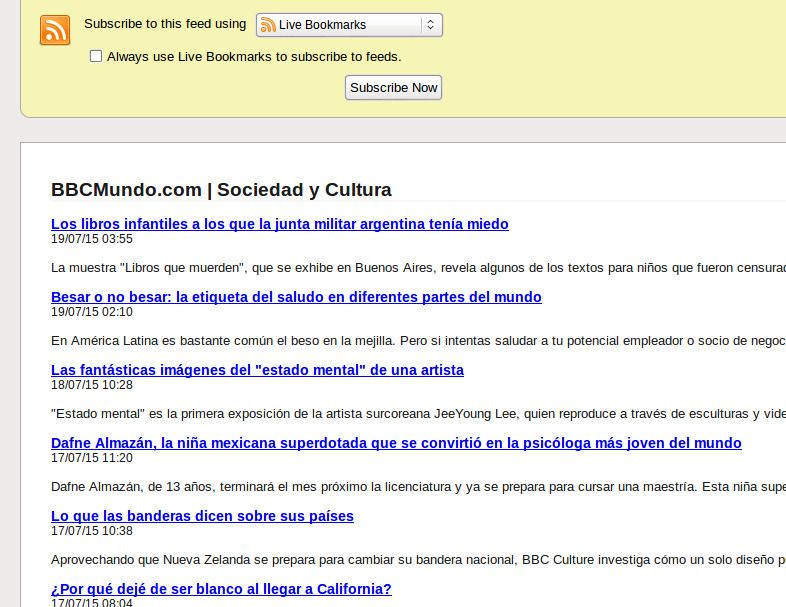Click the date 17/07/15 10:38
Screen dimensions: 786x607
coord(92,531)
